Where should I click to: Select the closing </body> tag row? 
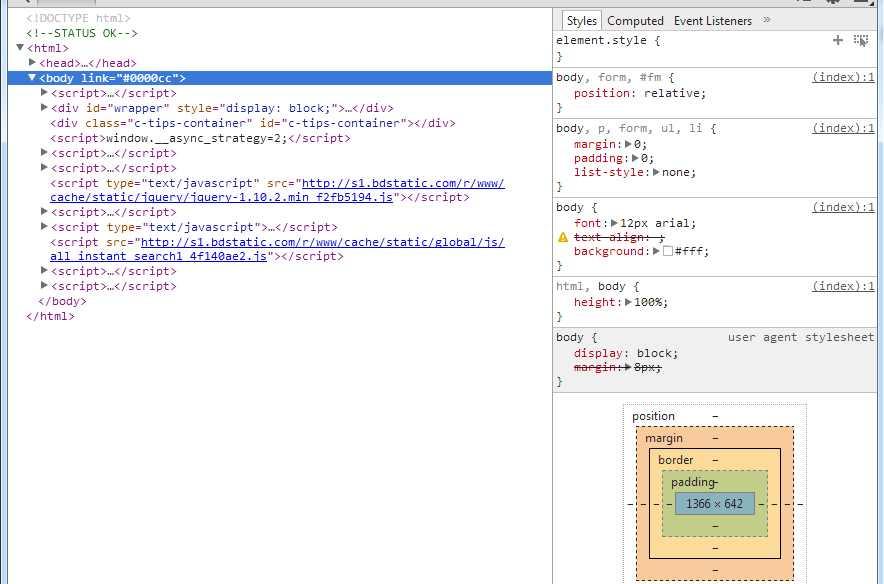point(62,301)
